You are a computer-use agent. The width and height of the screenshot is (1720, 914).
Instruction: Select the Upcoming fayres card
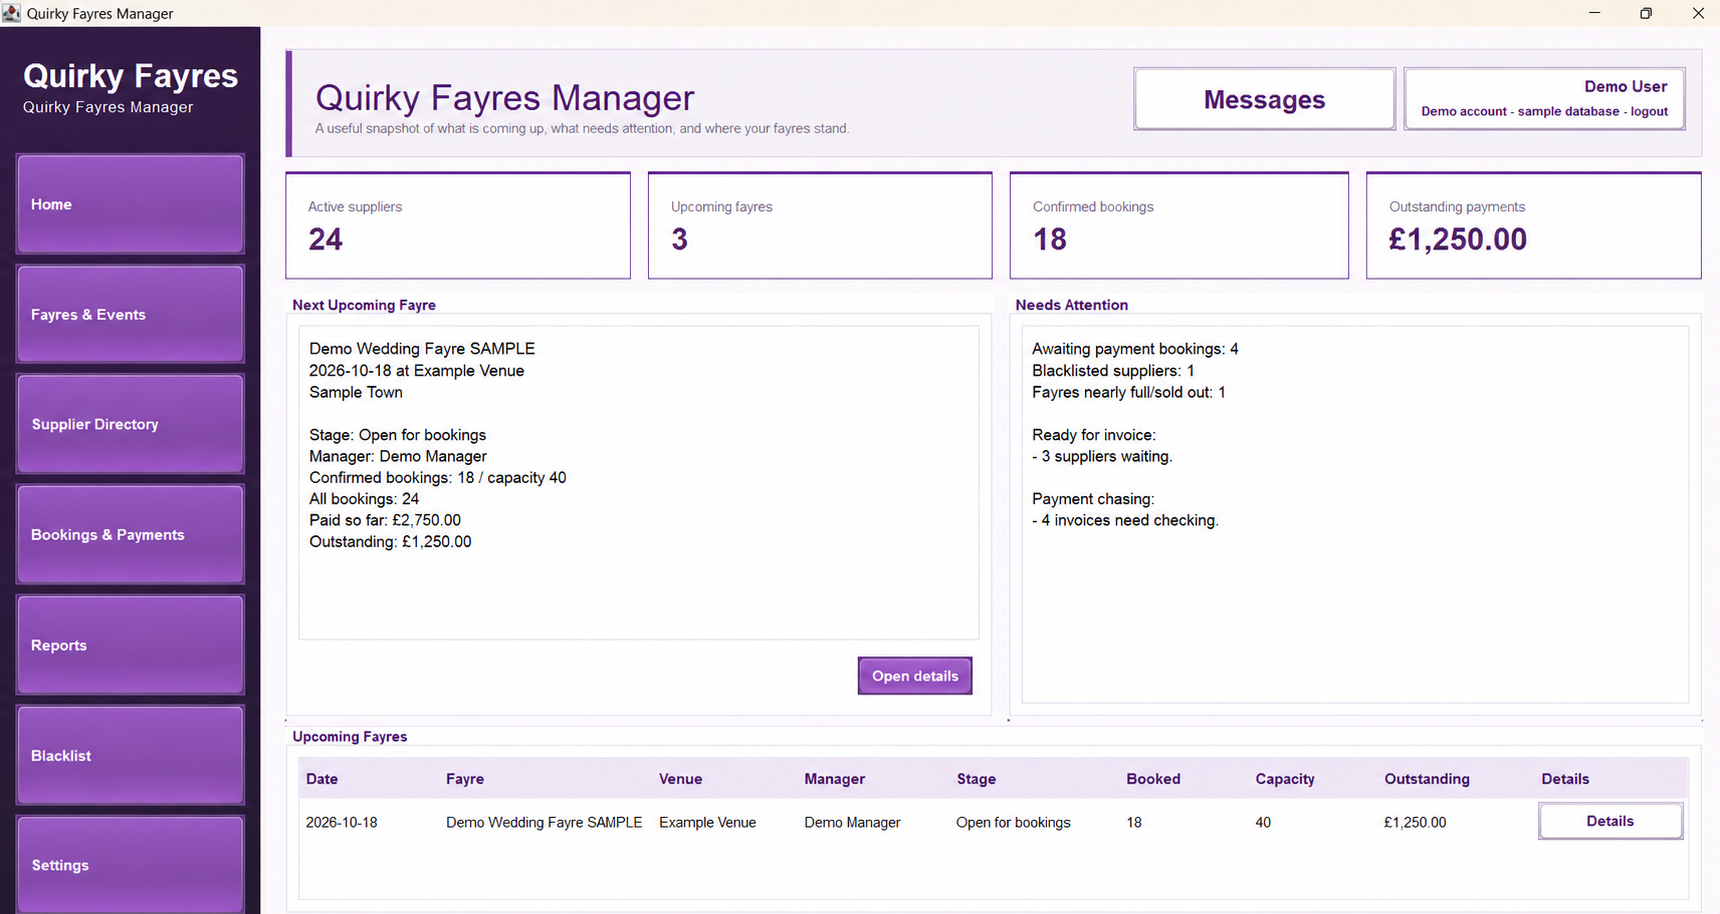(820, 225)
